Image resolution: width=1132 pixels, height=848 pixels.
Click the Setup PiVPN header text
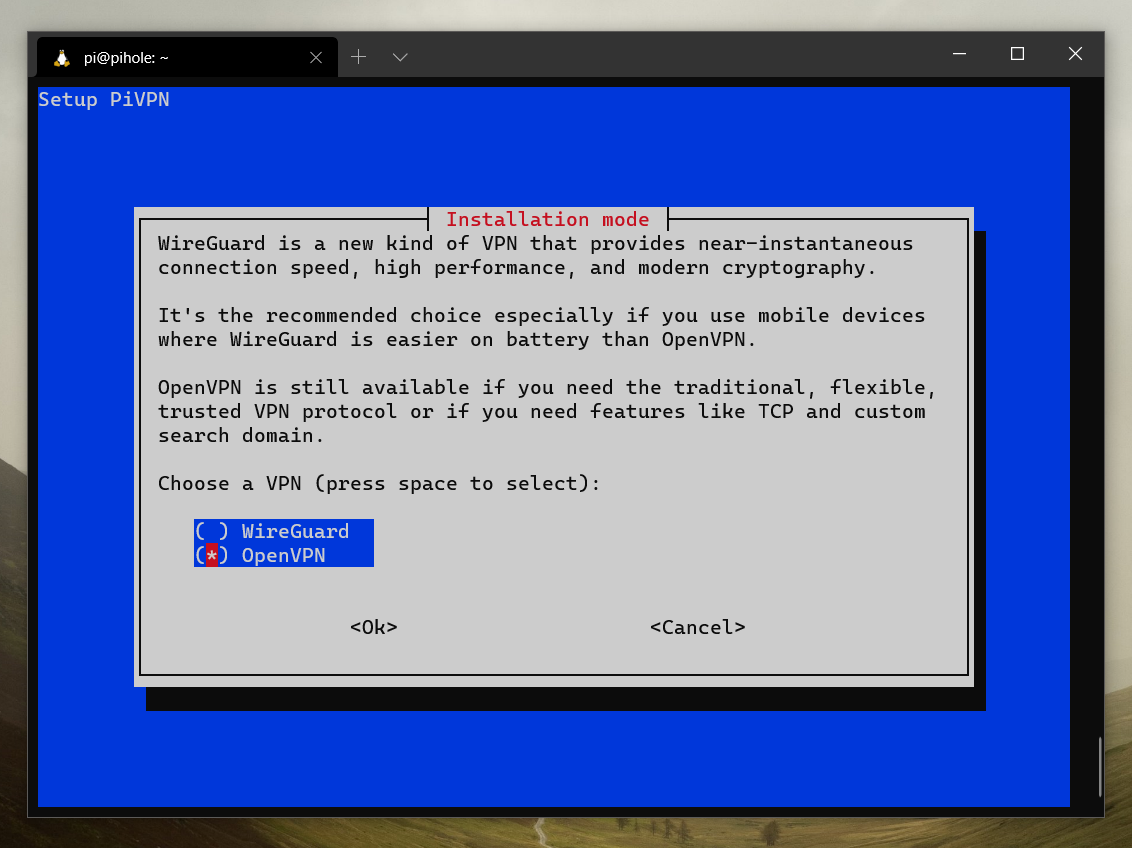(x=104, y=99)
